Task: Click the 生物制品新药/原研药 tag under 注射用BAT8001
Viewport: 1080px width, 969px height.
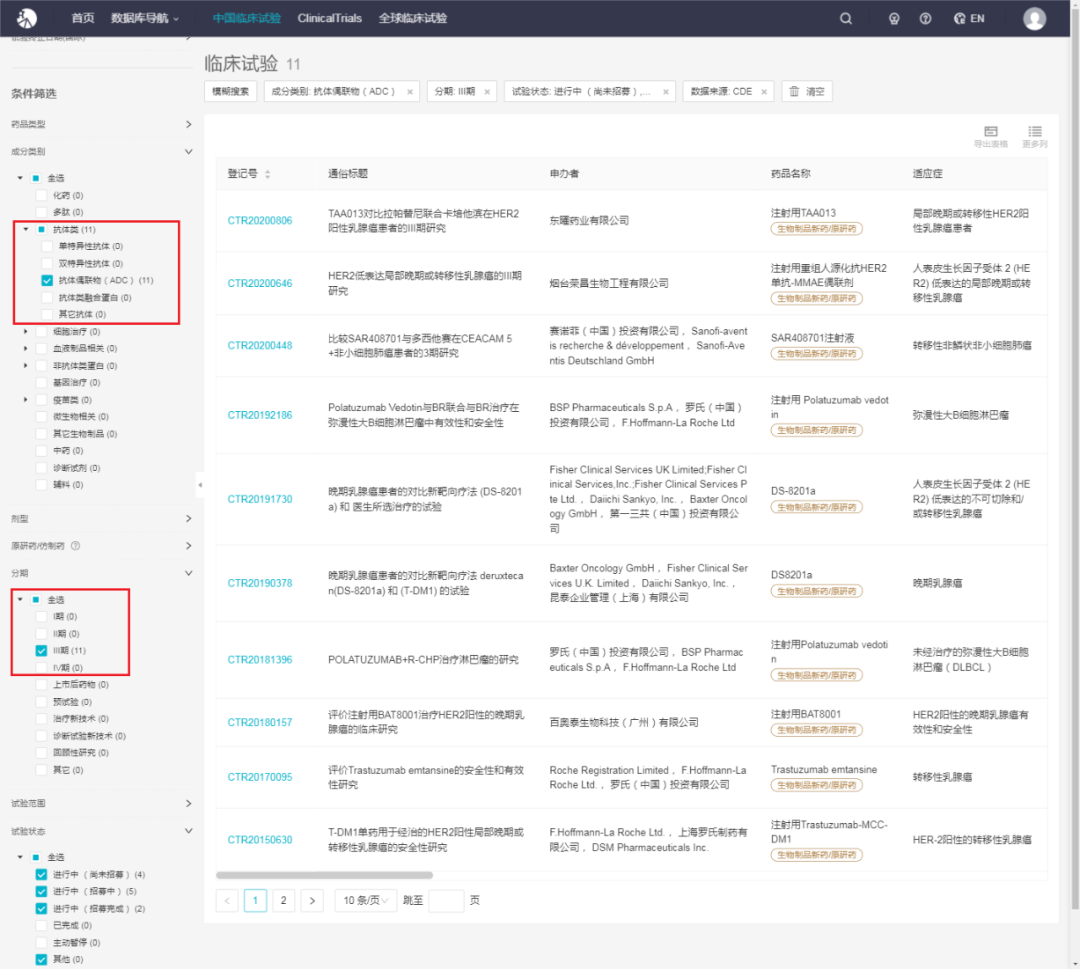Action: click(816, 729)
